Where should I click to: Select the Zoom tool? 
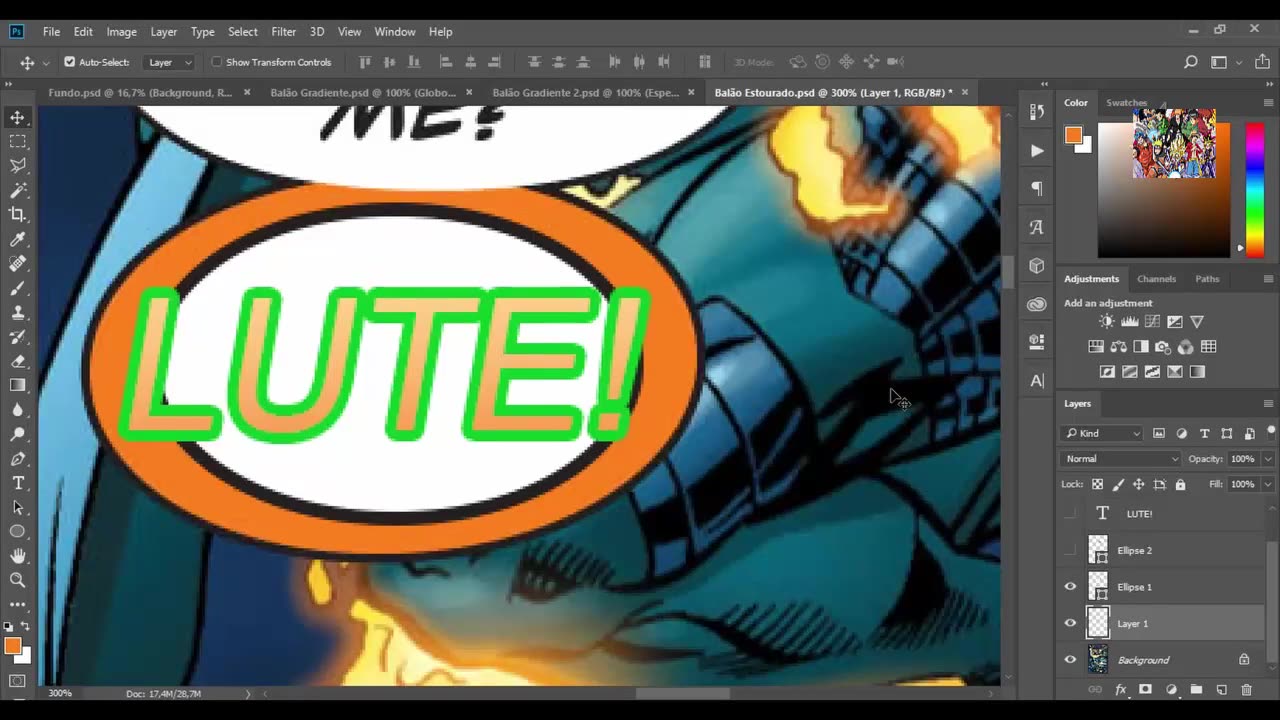click(18, 580)
